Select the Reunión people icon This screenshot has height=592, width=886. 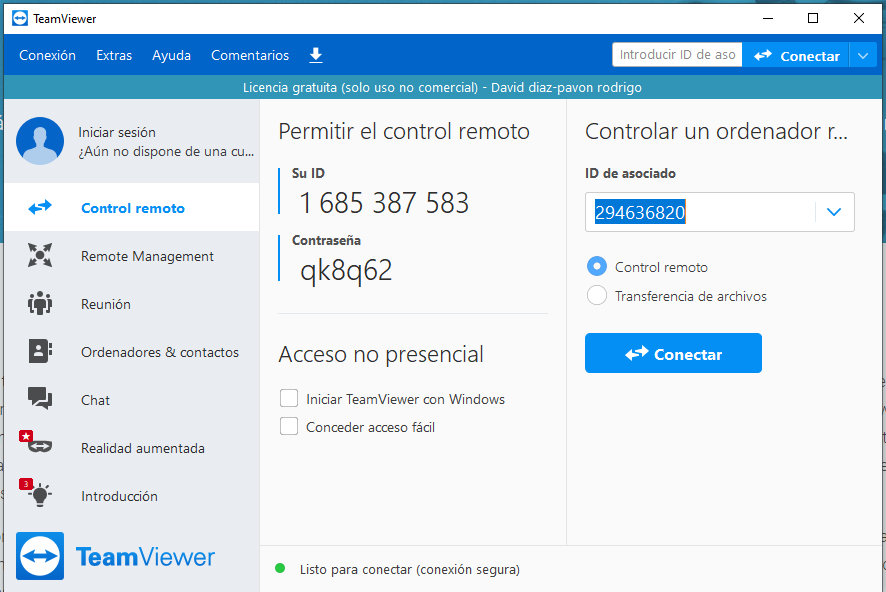coord(40,304)
